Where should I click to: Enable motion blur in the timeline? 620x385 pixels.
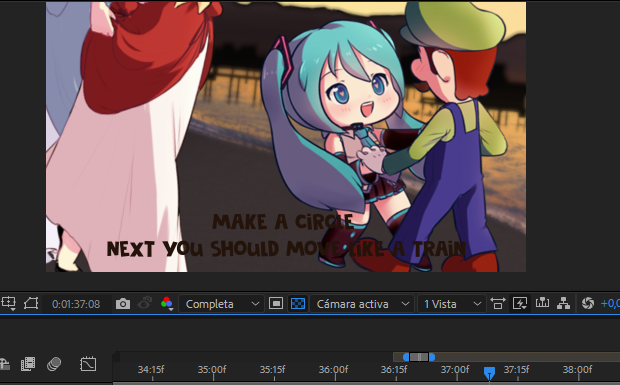pyautogui.click(x=54, y=364)
